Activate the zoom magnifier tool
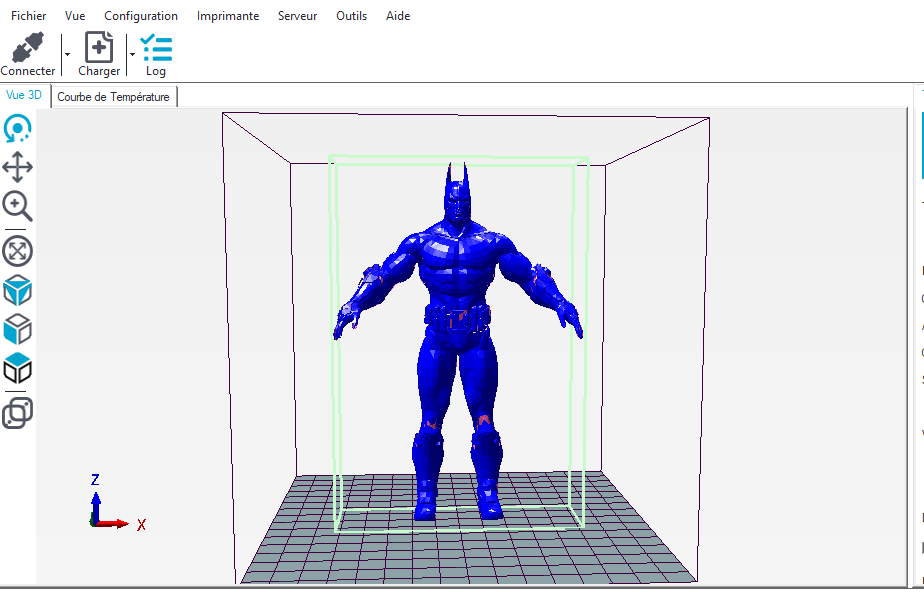This screenshot has height=592, width=924. pos(18,207)
